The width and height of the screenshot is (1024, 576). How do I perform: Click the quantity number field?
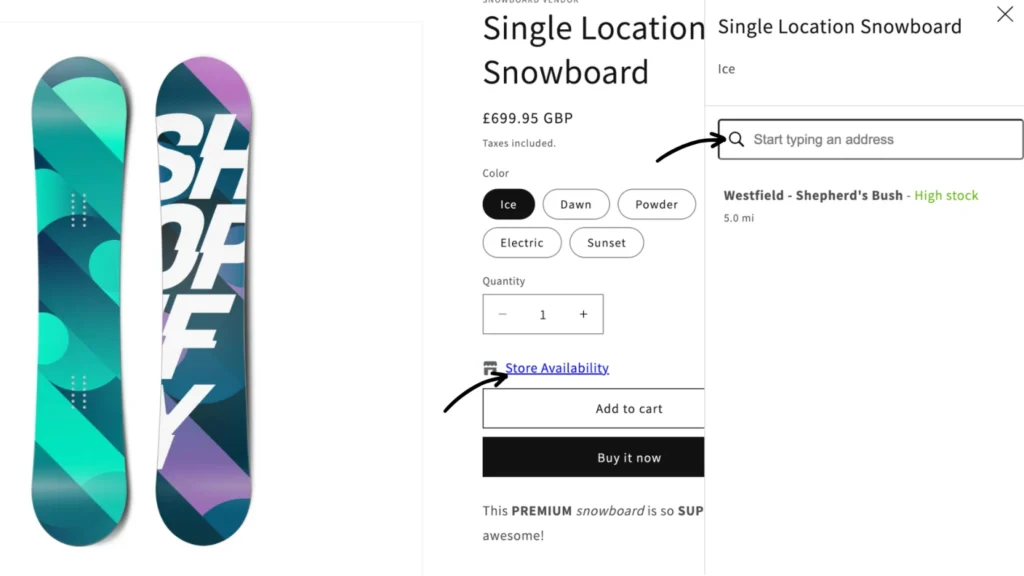coord(543,315)
